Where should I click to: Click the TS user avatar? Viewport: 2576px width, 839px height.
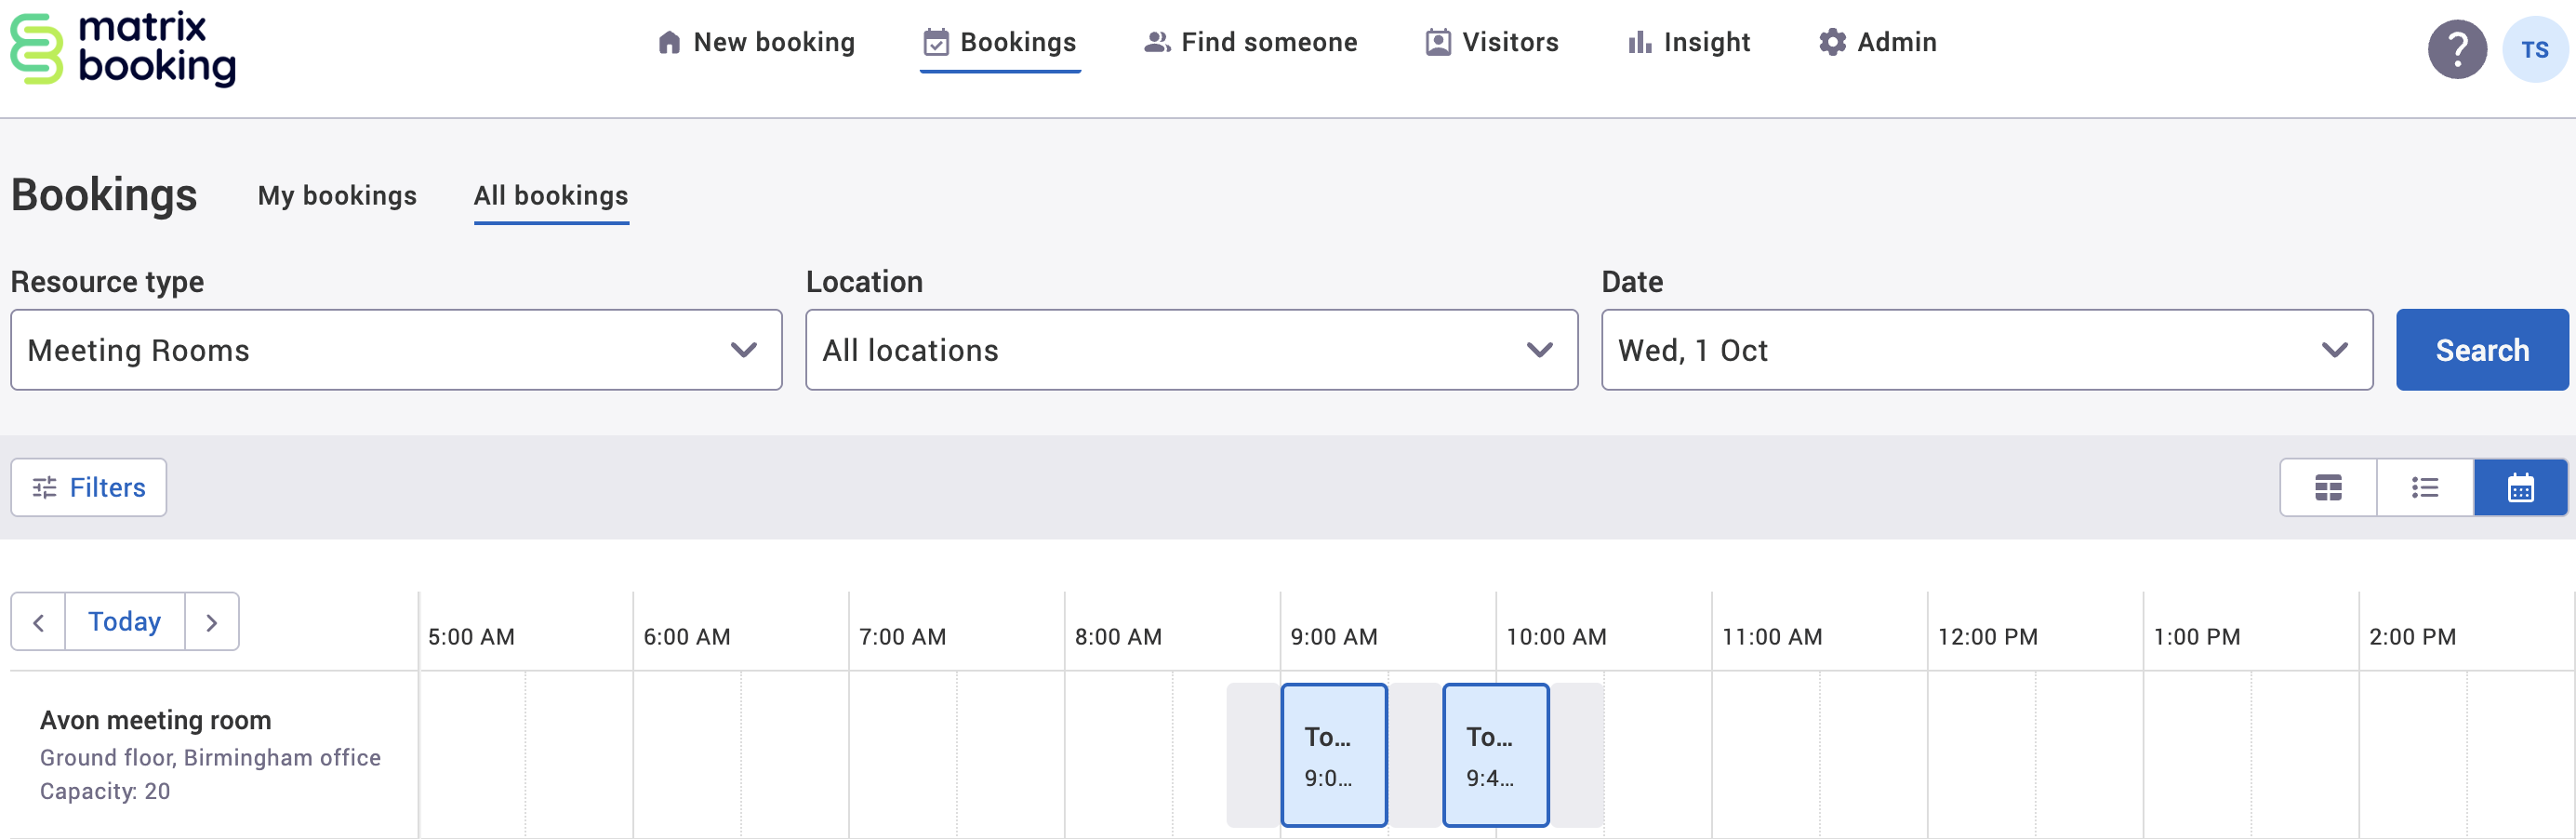pyautogui.click(x=2537, y=48)
